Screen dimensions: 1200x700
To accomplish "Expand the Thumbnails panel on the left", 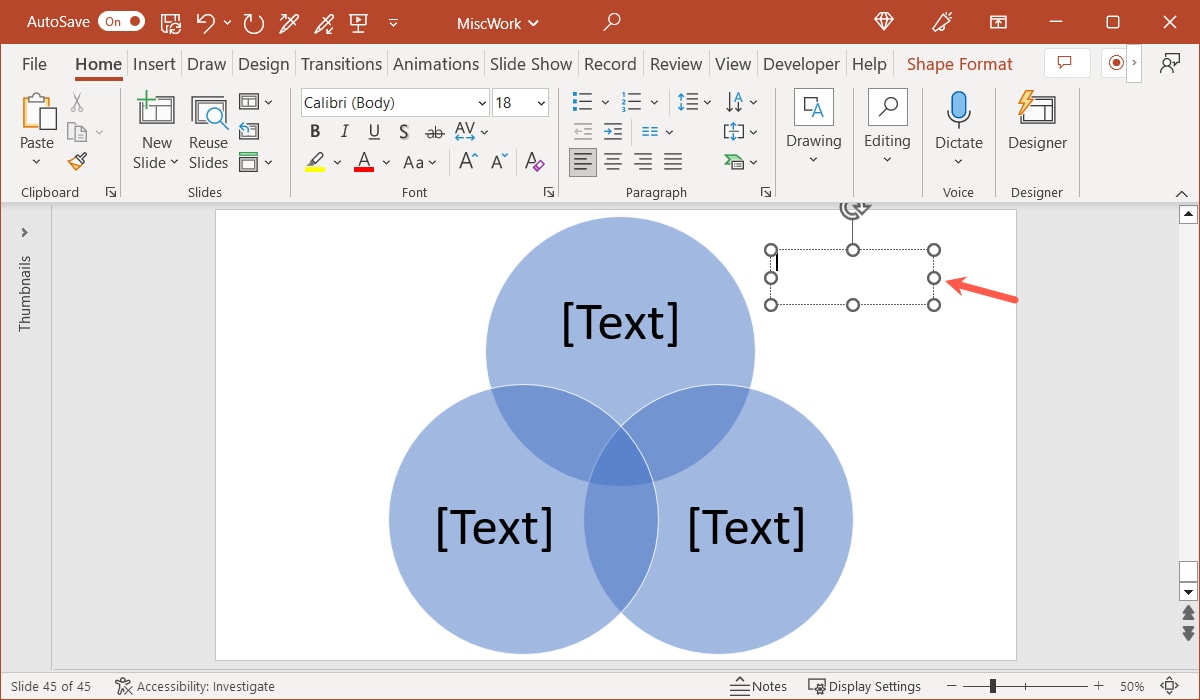I will (24, 231).
